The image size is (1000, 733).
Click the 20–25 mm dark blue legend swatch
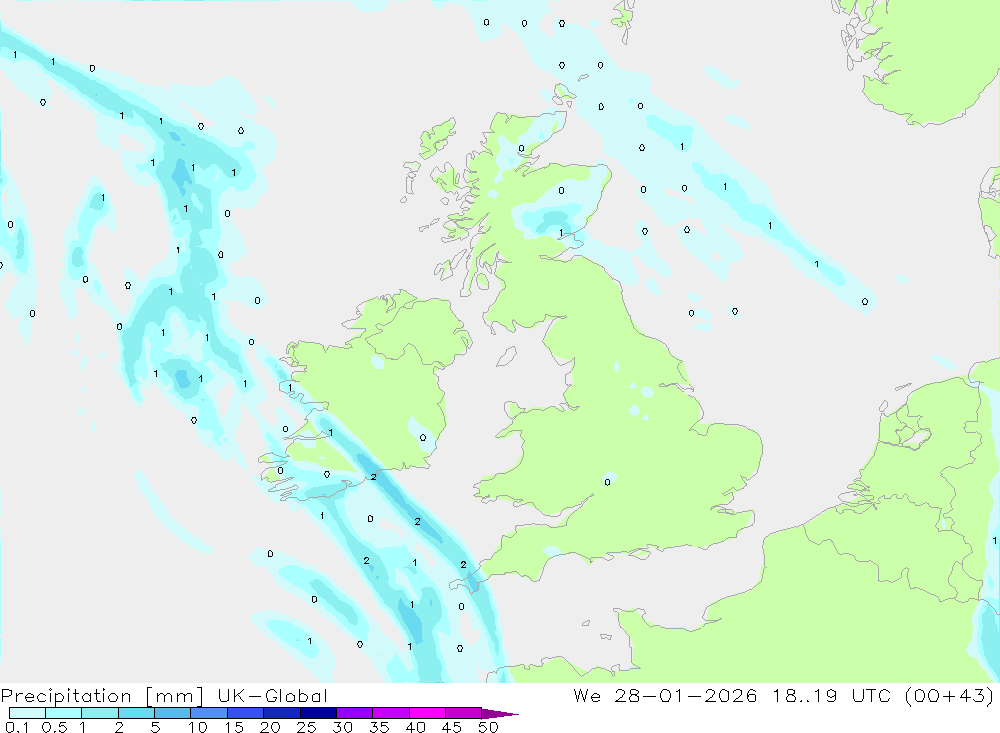coord(282,713)
